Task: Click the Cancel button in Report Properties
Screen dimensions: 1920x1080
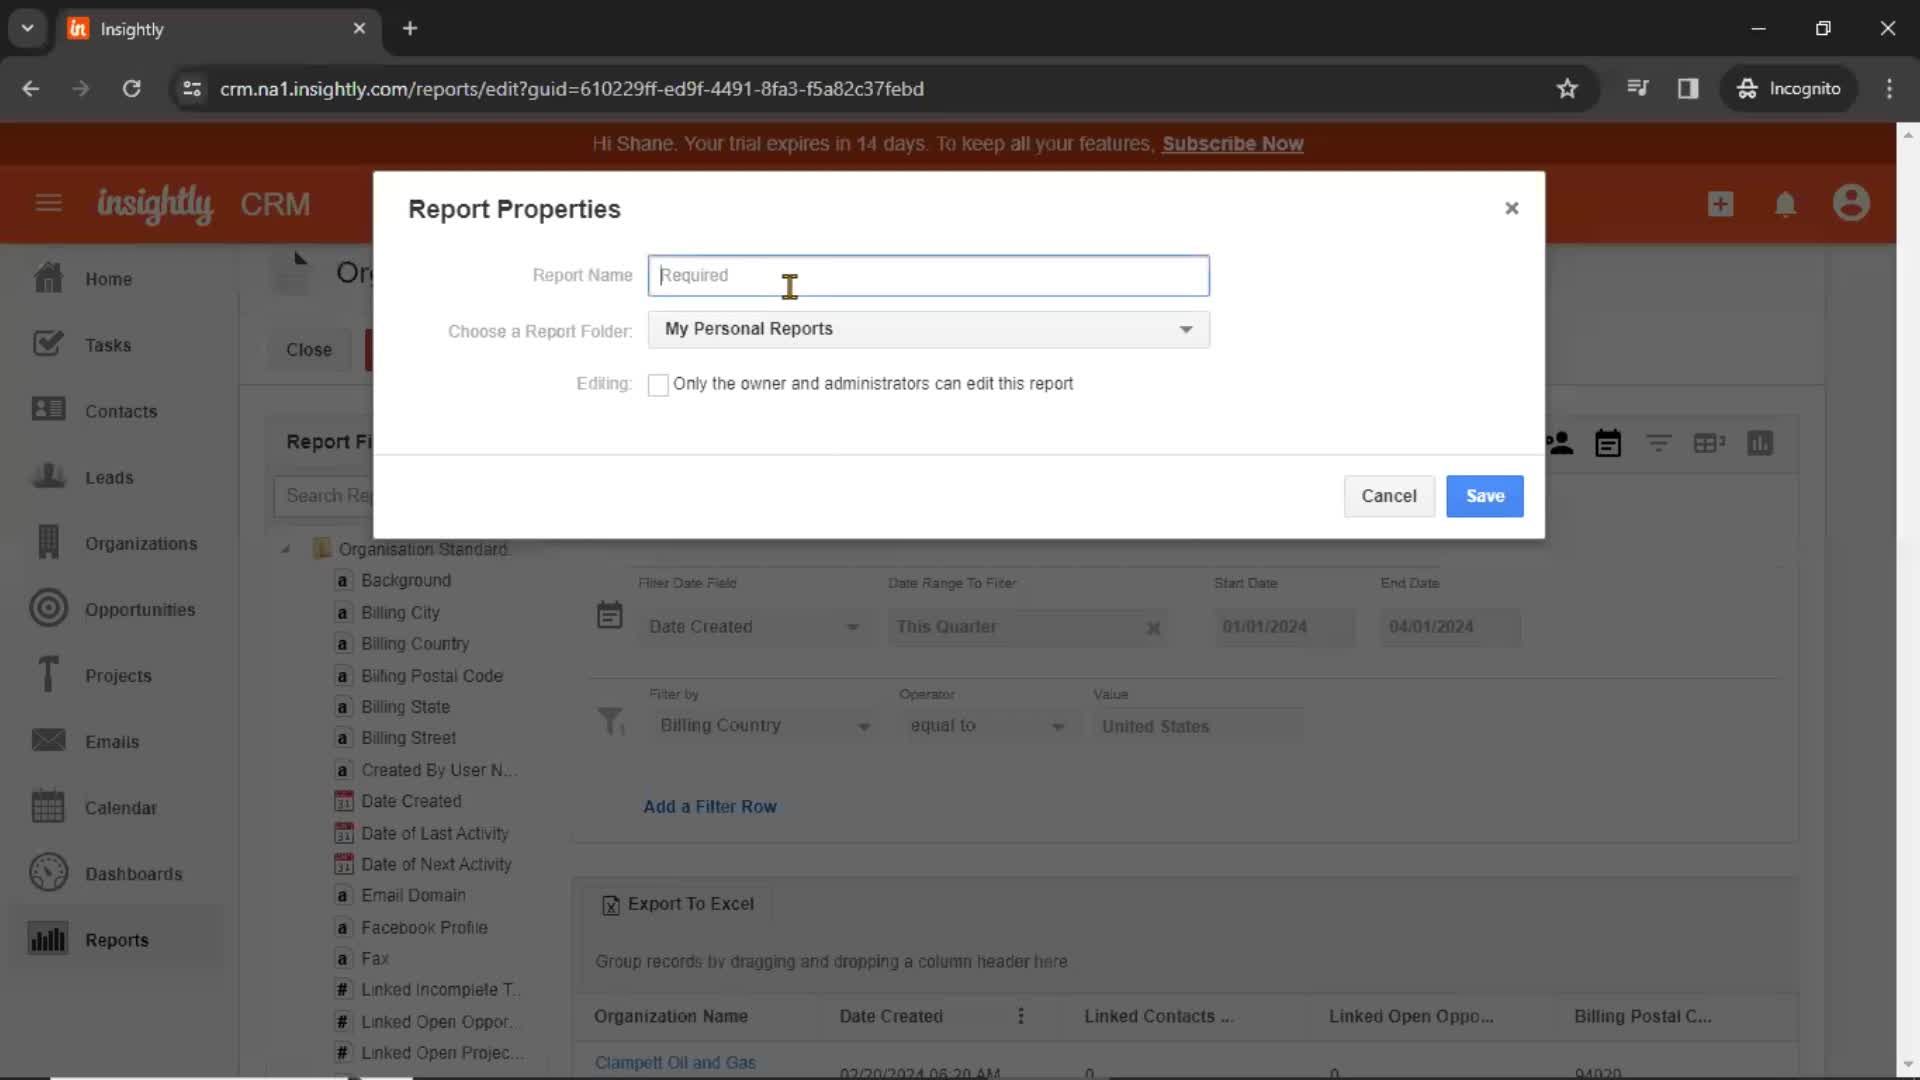Action: pyautogui.click(x=1389, y=496)
